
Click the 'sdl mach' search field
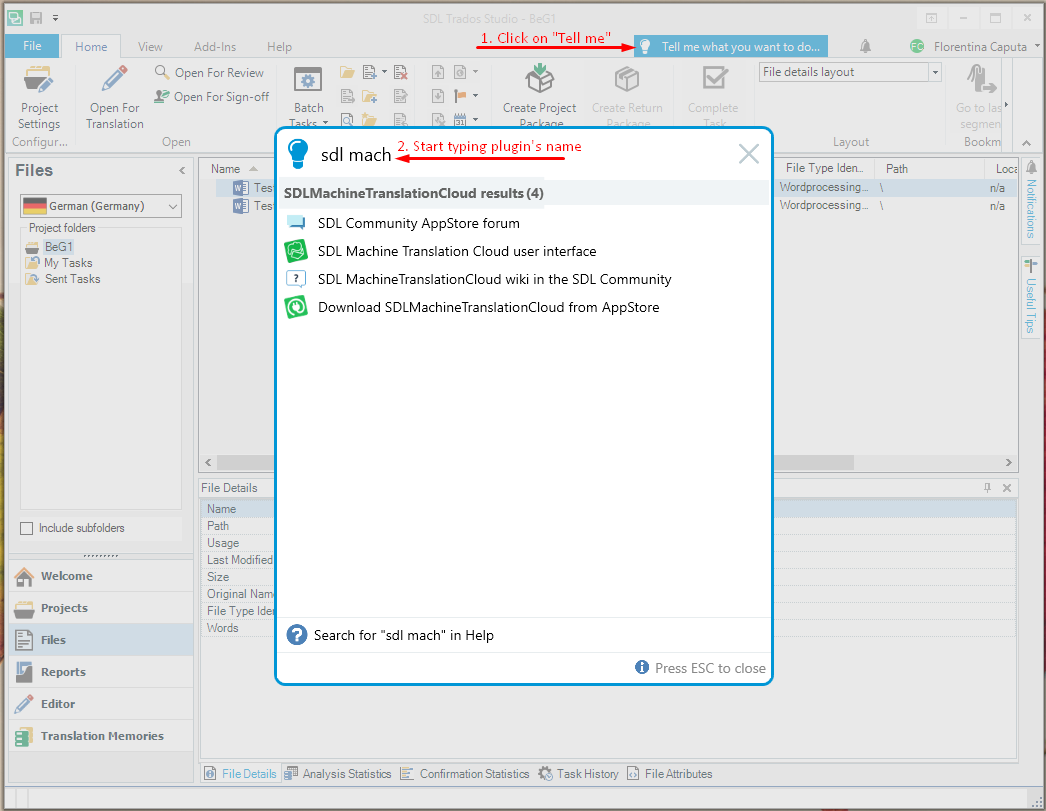[x=356, y=155]
